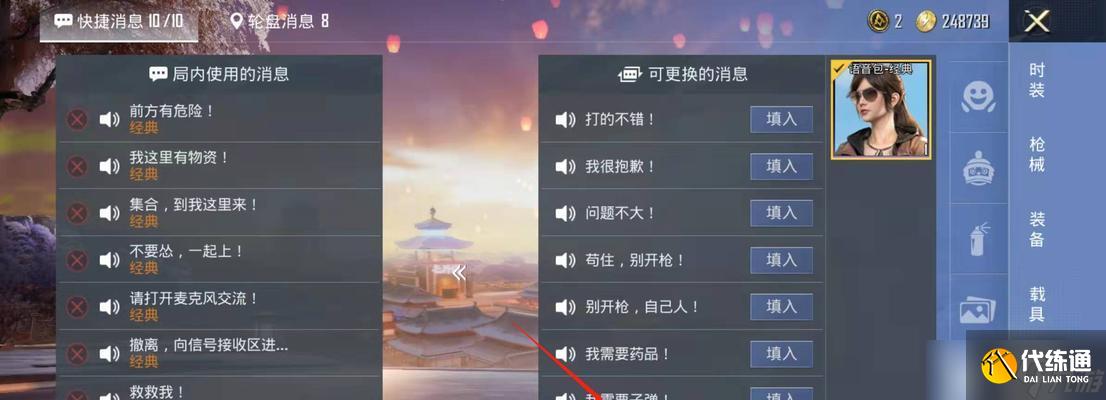Remove the 不要怂，一起上 message with red X
The image size is (1106, 400).
(77, 260)
